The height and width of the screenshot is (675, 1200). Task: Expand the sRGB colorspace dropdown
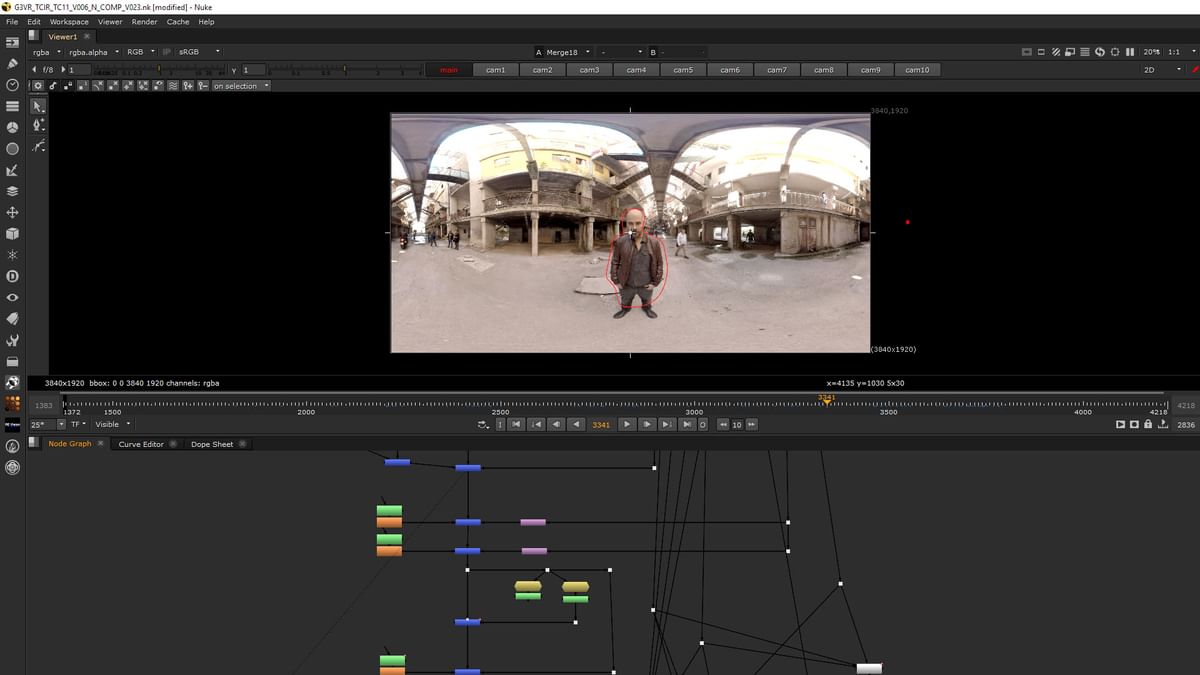[198, 52]
